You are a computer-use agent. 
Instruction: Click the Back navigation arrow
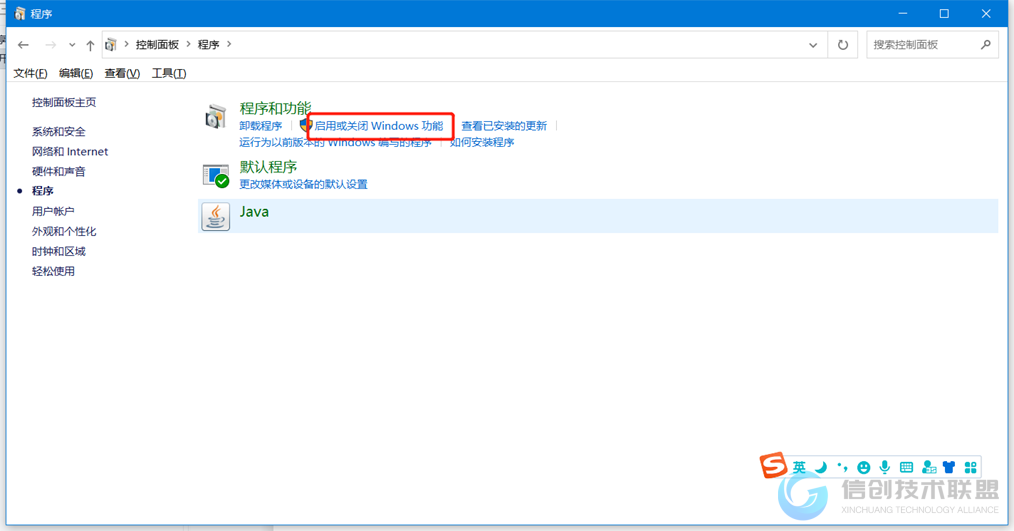pos(23,45)
